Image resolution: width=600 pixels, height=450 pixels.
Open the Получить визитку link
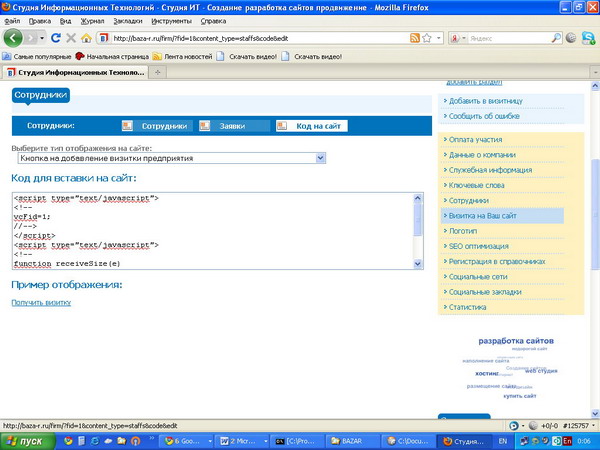click(x=41, y=302)
